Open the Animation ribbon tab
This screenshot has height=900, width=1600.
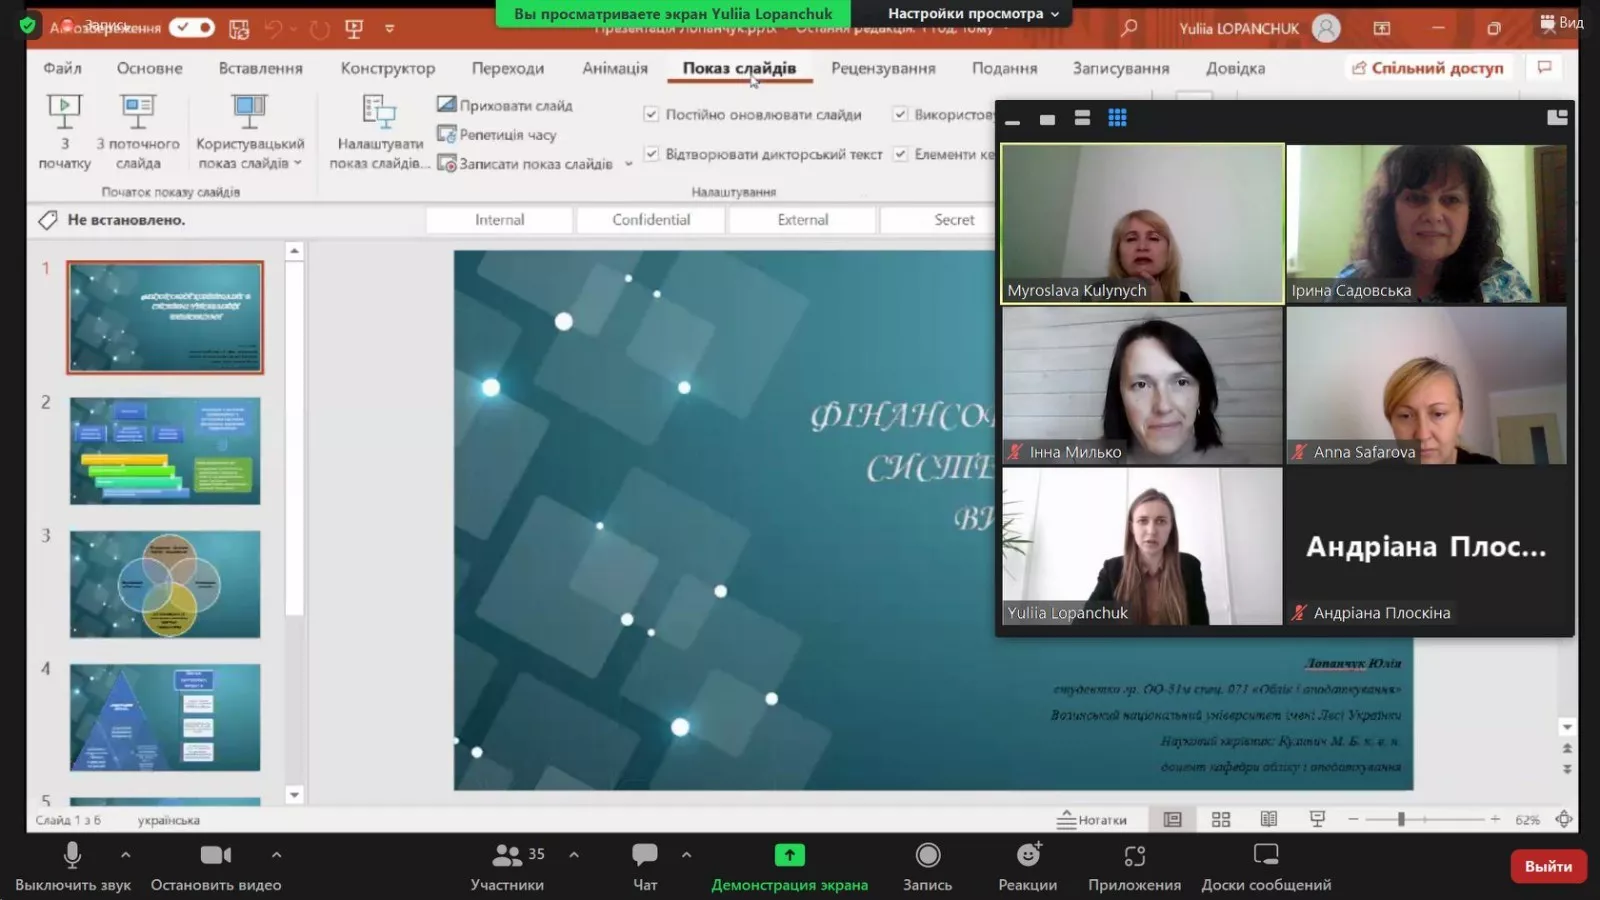(614, 68)
